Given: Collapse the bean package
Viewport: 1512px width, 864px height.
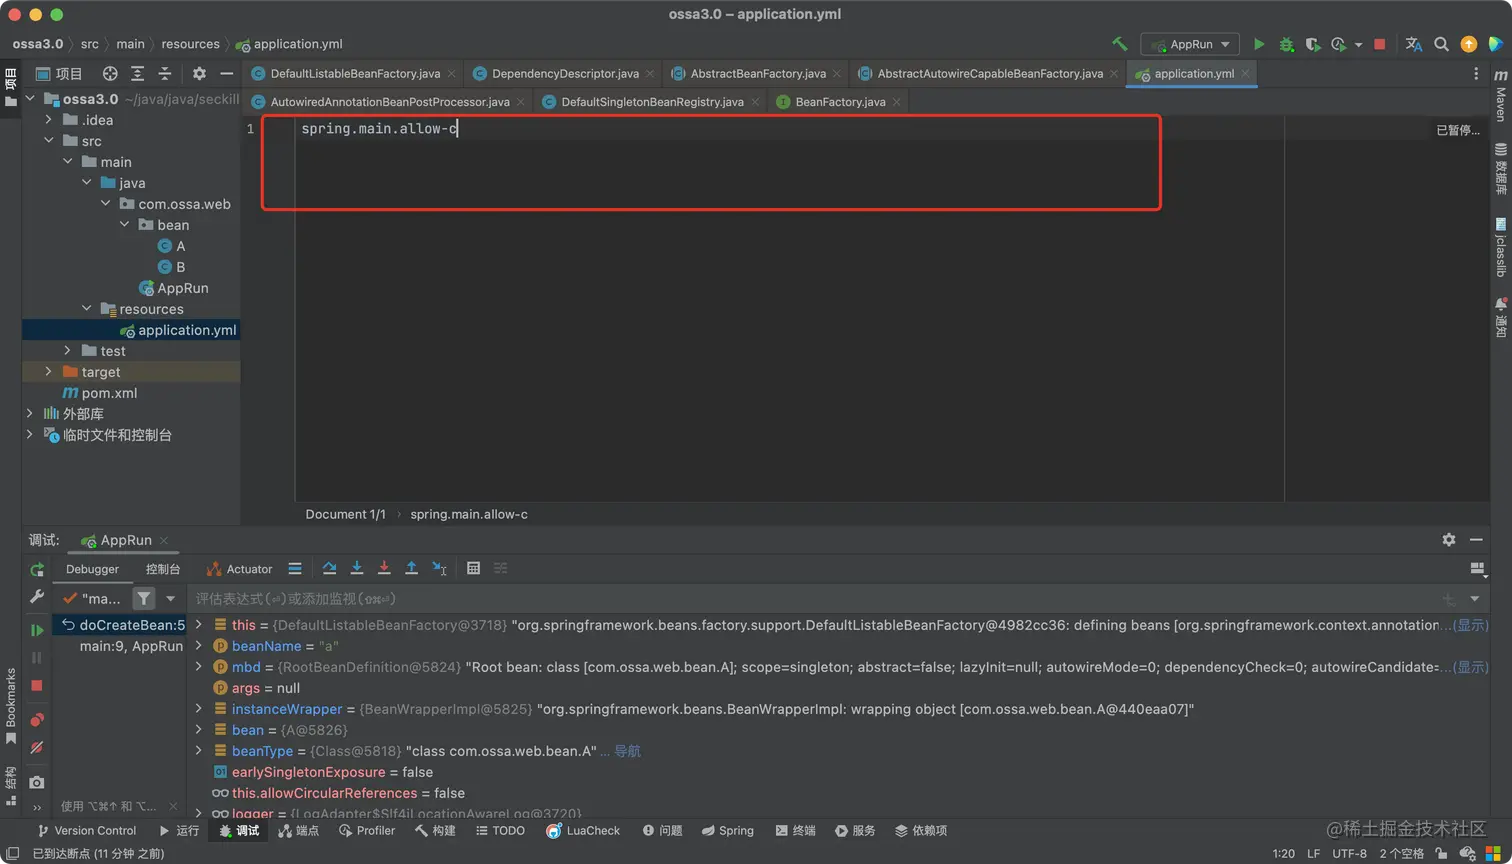Looking at the screenshot, I should pos(124,225).
